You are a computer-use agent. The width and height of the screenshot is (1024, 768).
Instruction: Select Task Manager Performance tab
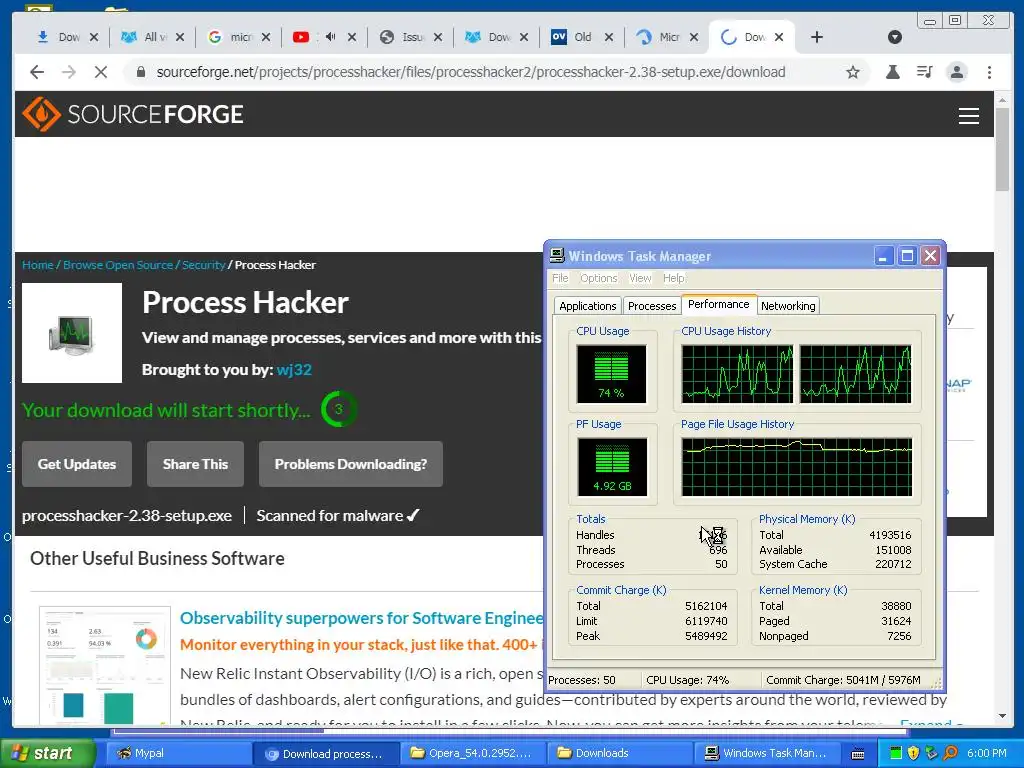pyautogui.click(x=718, y=304)
